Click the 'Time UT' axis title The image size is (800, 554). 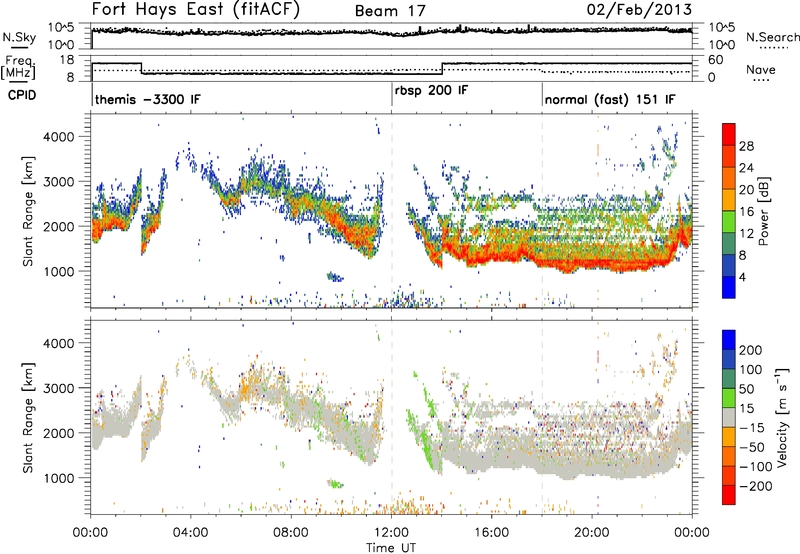coord(391,547)
